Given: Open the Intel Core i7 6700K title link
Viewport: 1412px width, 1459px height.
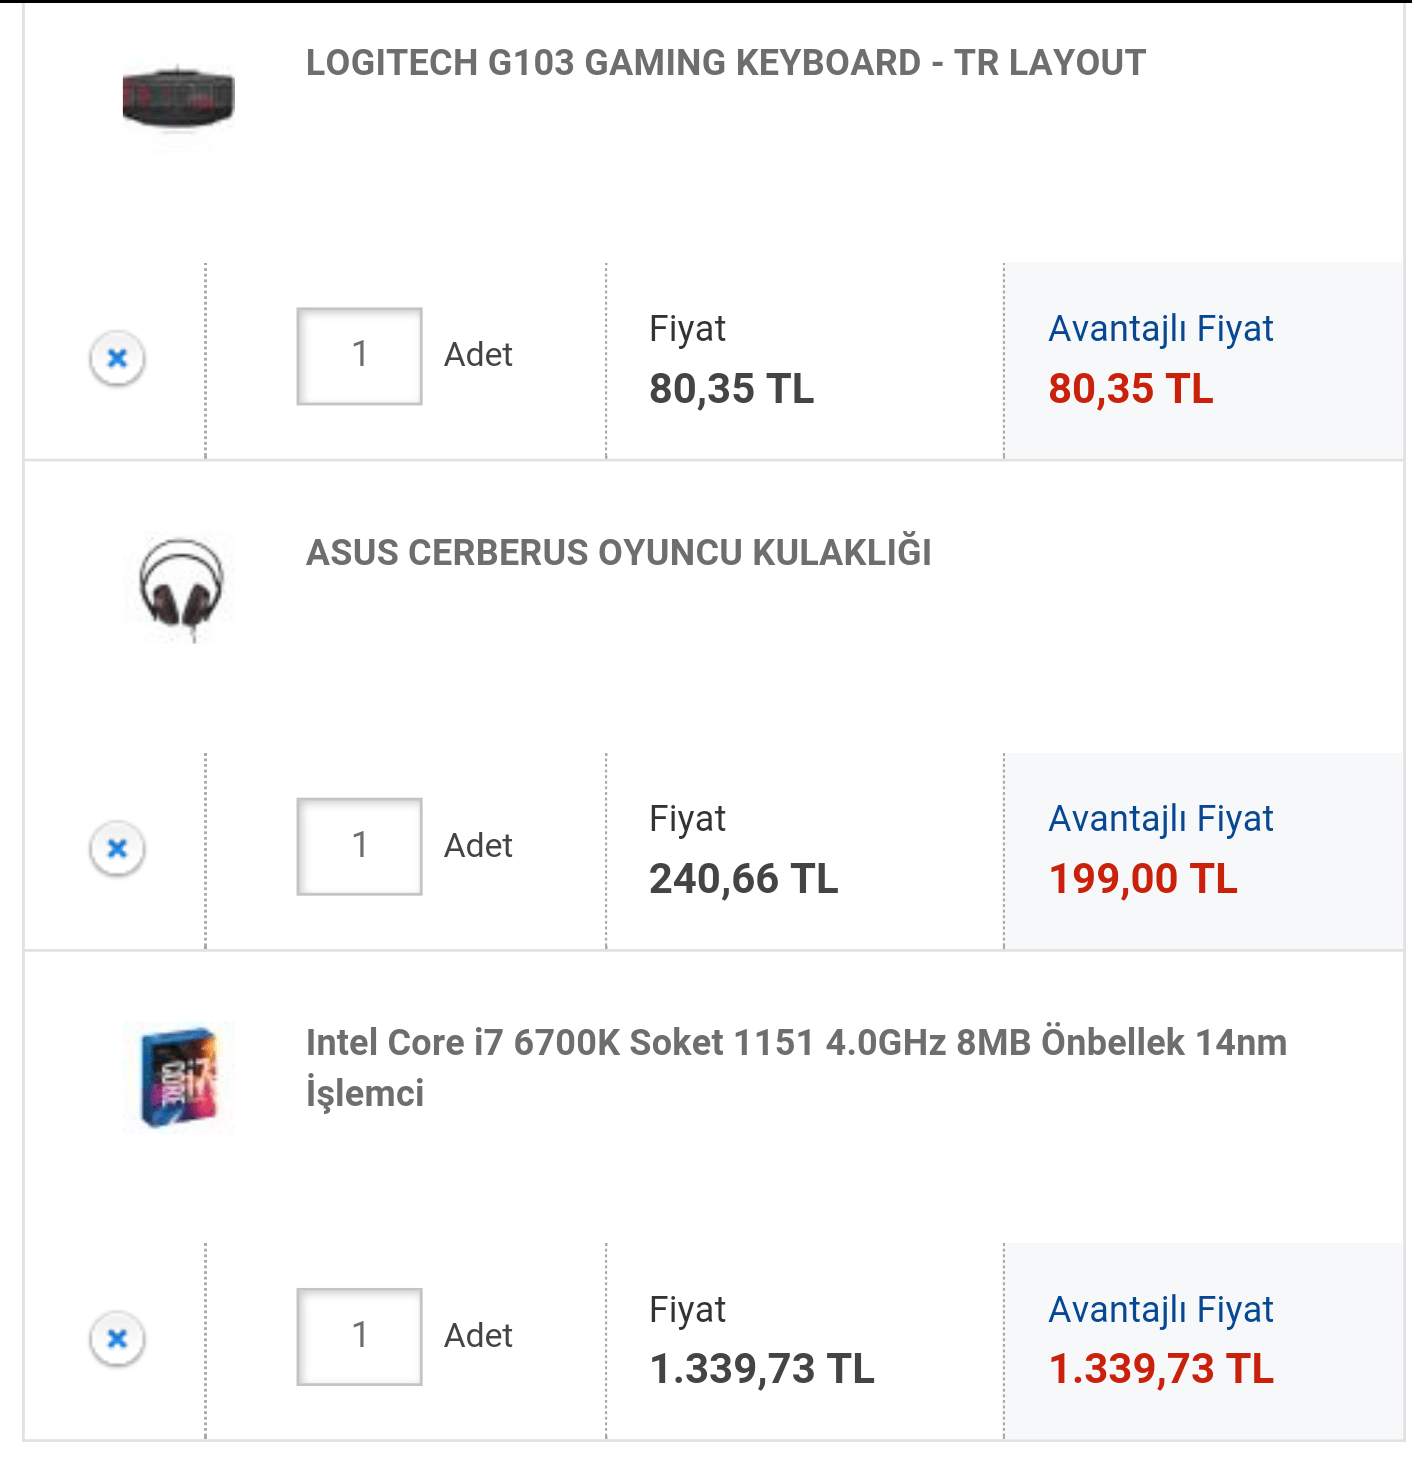Looking at the screenshot, I should [x=795, y=1067].
